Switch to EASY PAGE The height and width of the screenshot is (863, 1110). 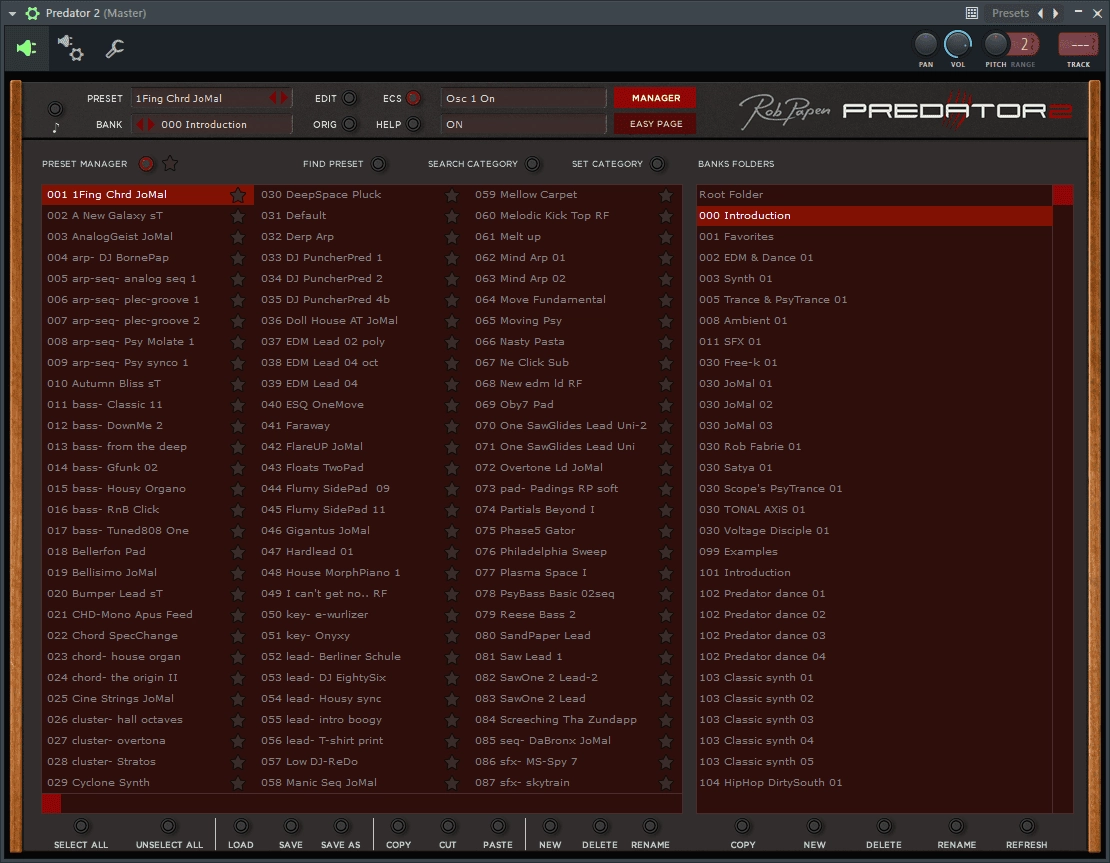tap(656, 124)
